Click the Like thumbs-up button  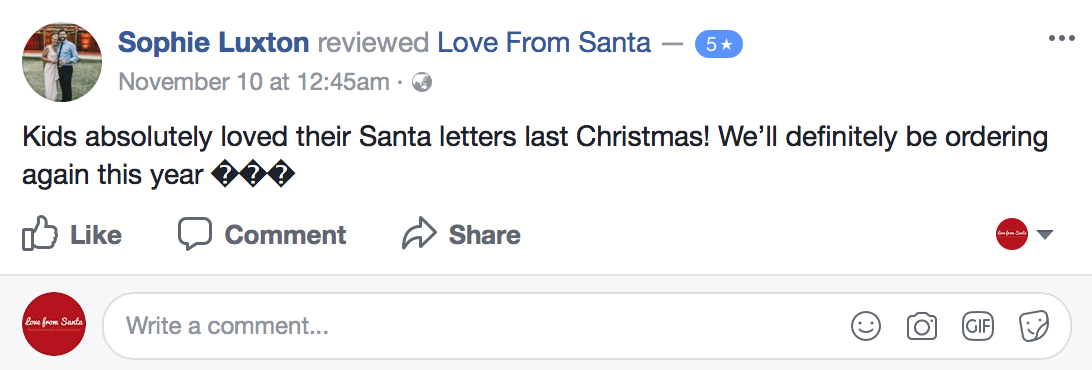click(x=72, y=234)
